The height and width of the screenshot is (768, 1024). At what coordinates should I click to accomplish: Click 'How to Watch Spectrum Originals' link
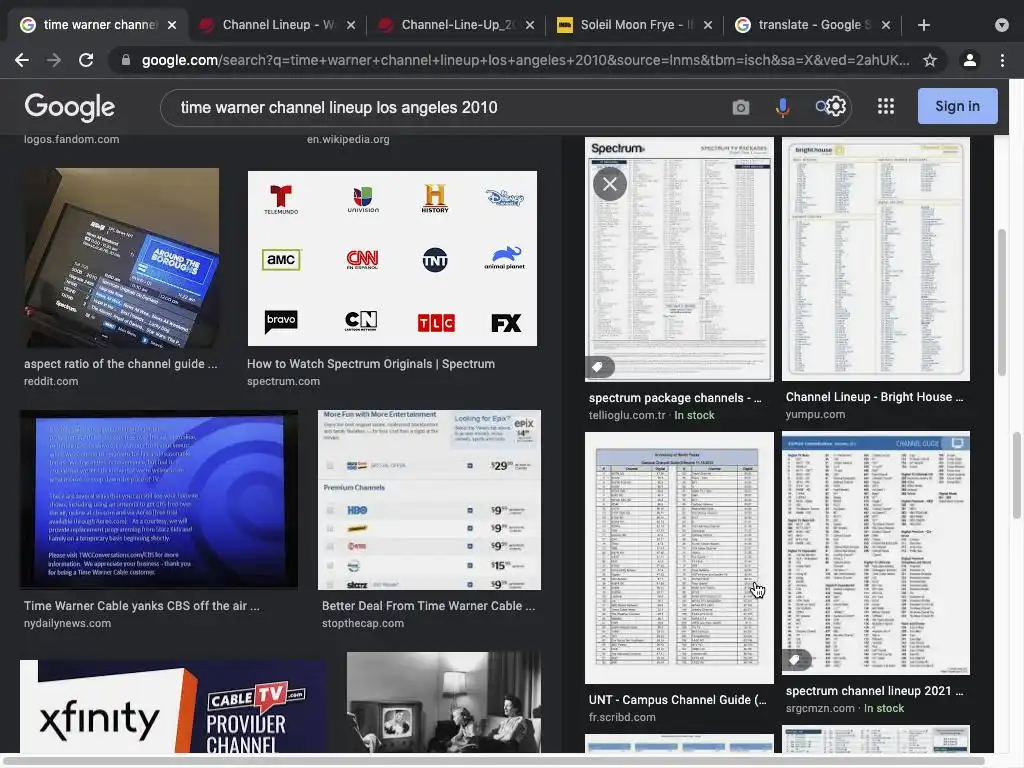click(x=371, y=364)
